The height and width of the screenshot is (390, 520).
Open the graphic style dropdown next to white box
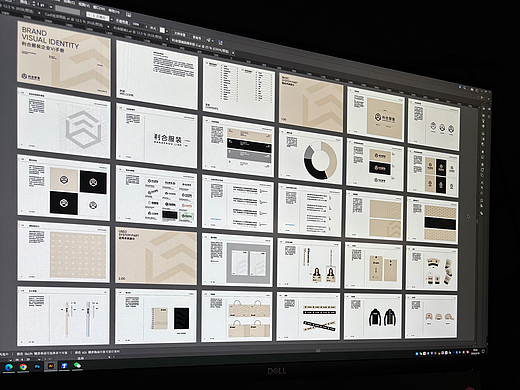tap(167, 31)
